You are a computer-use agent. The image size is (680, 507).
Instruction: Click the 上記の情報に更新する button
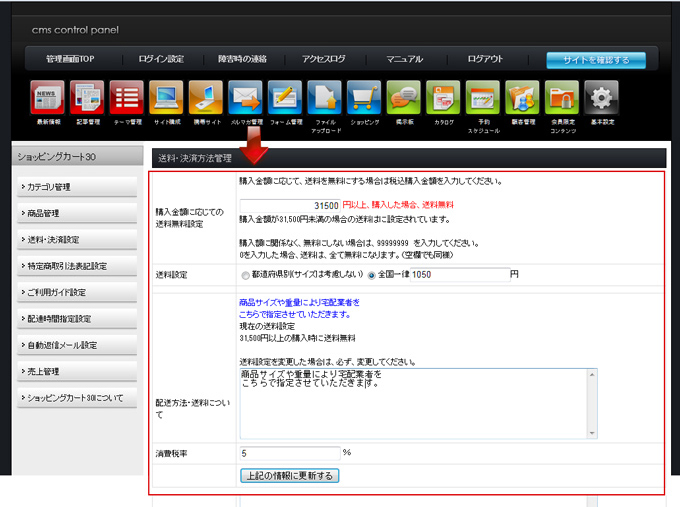click(x=290, y=475)
